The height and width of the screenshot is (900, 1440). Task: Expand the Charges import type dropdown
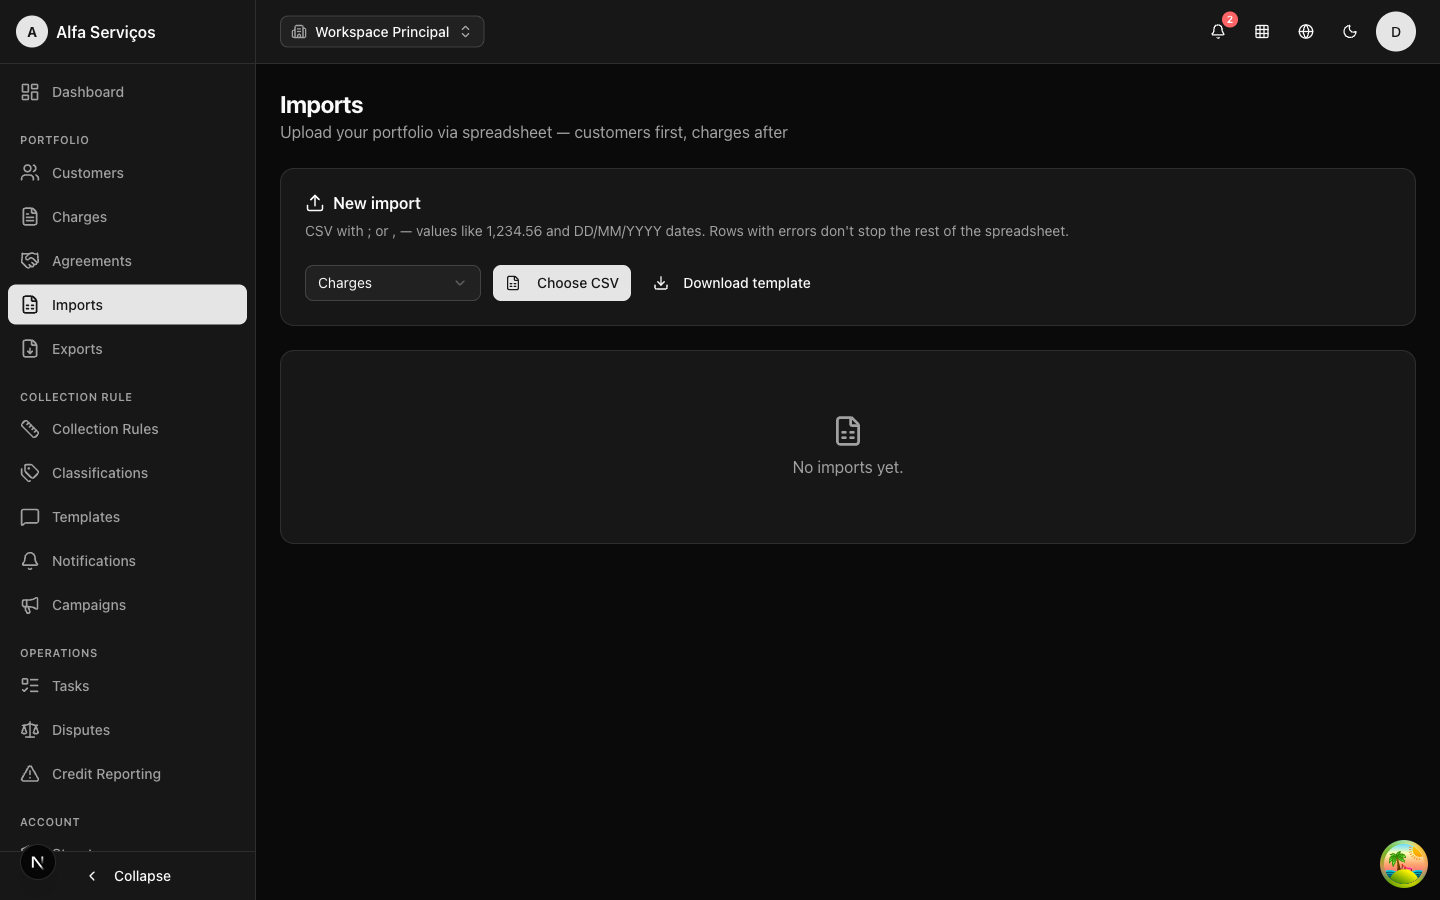tap(393, 283)
